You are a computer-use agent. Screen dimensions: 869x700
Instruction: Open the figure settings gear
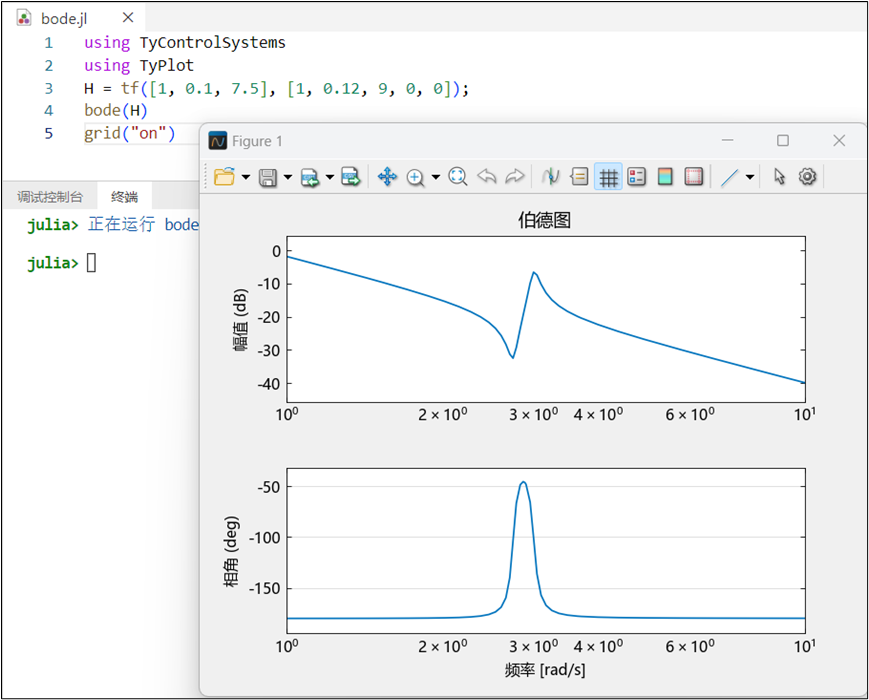pos(807,177)
